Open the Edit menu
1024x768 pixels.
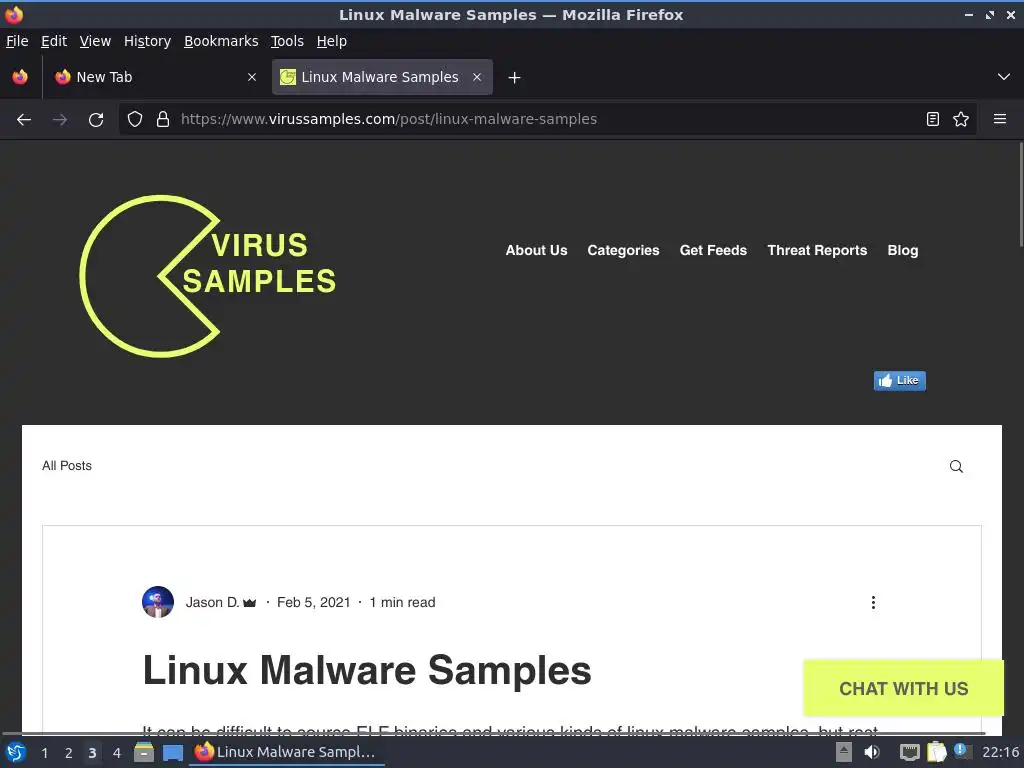tap(54, 41)
